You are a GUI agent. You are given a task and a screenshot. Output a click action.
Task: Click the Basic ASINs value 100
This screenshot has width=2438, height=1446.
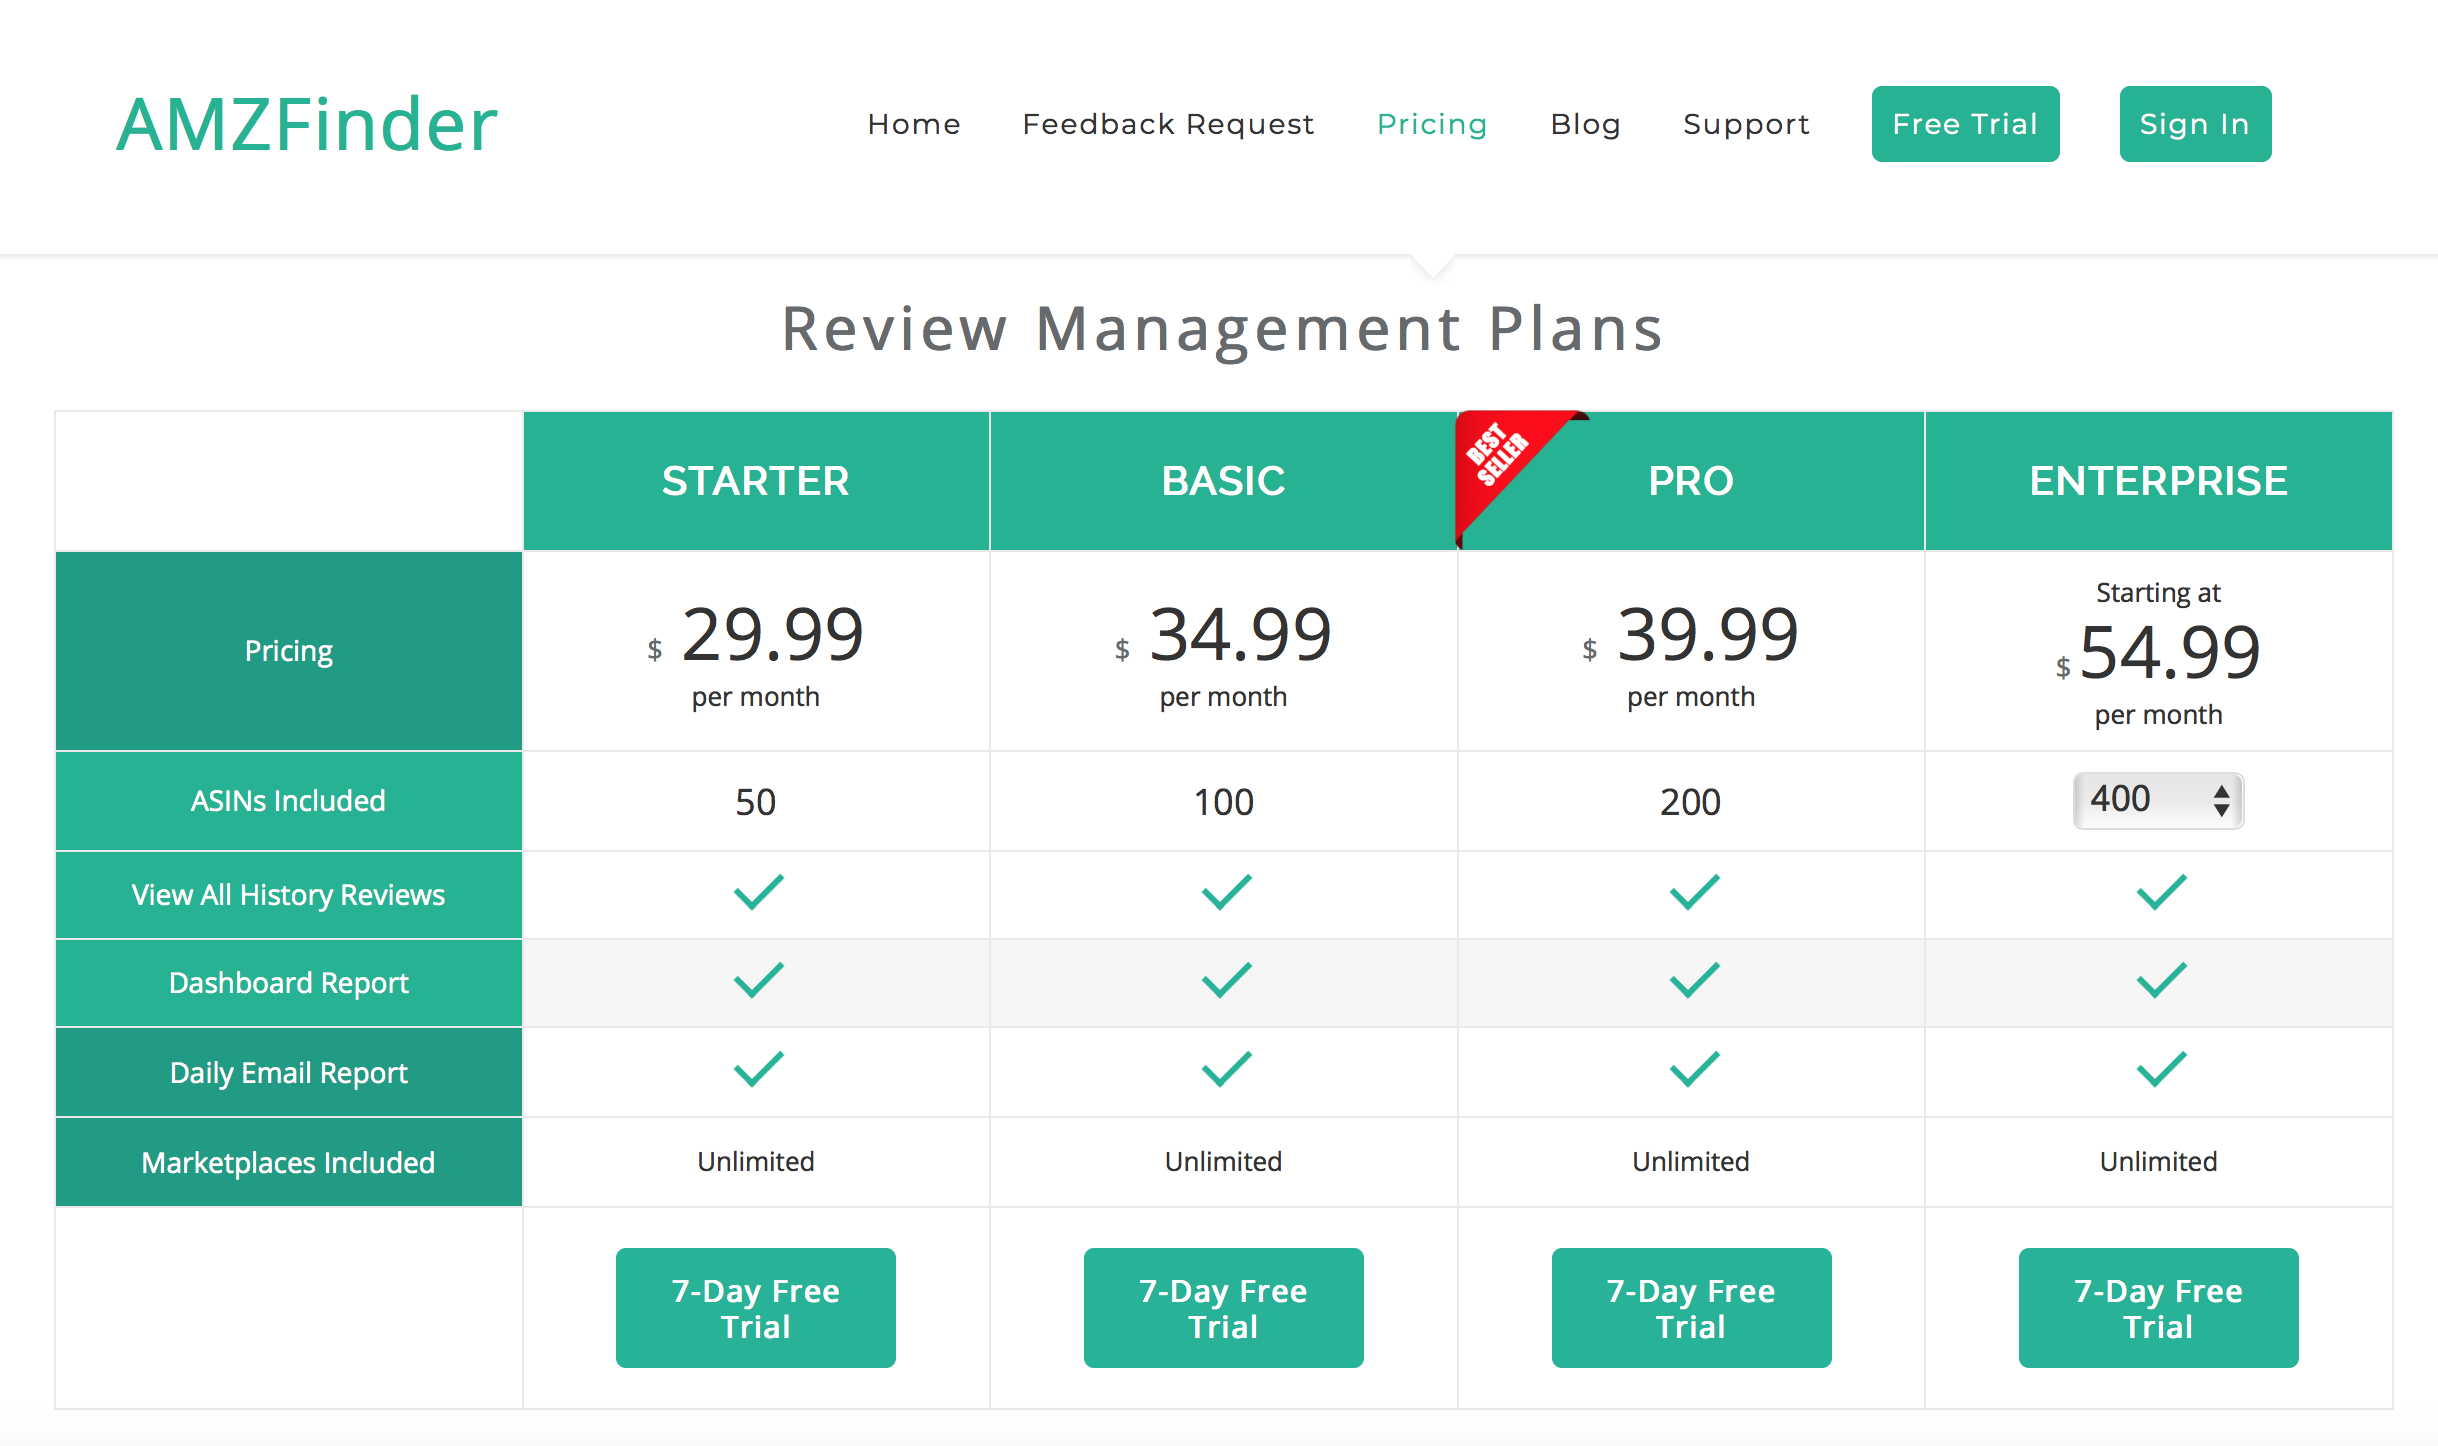(x=1223, y=802)
